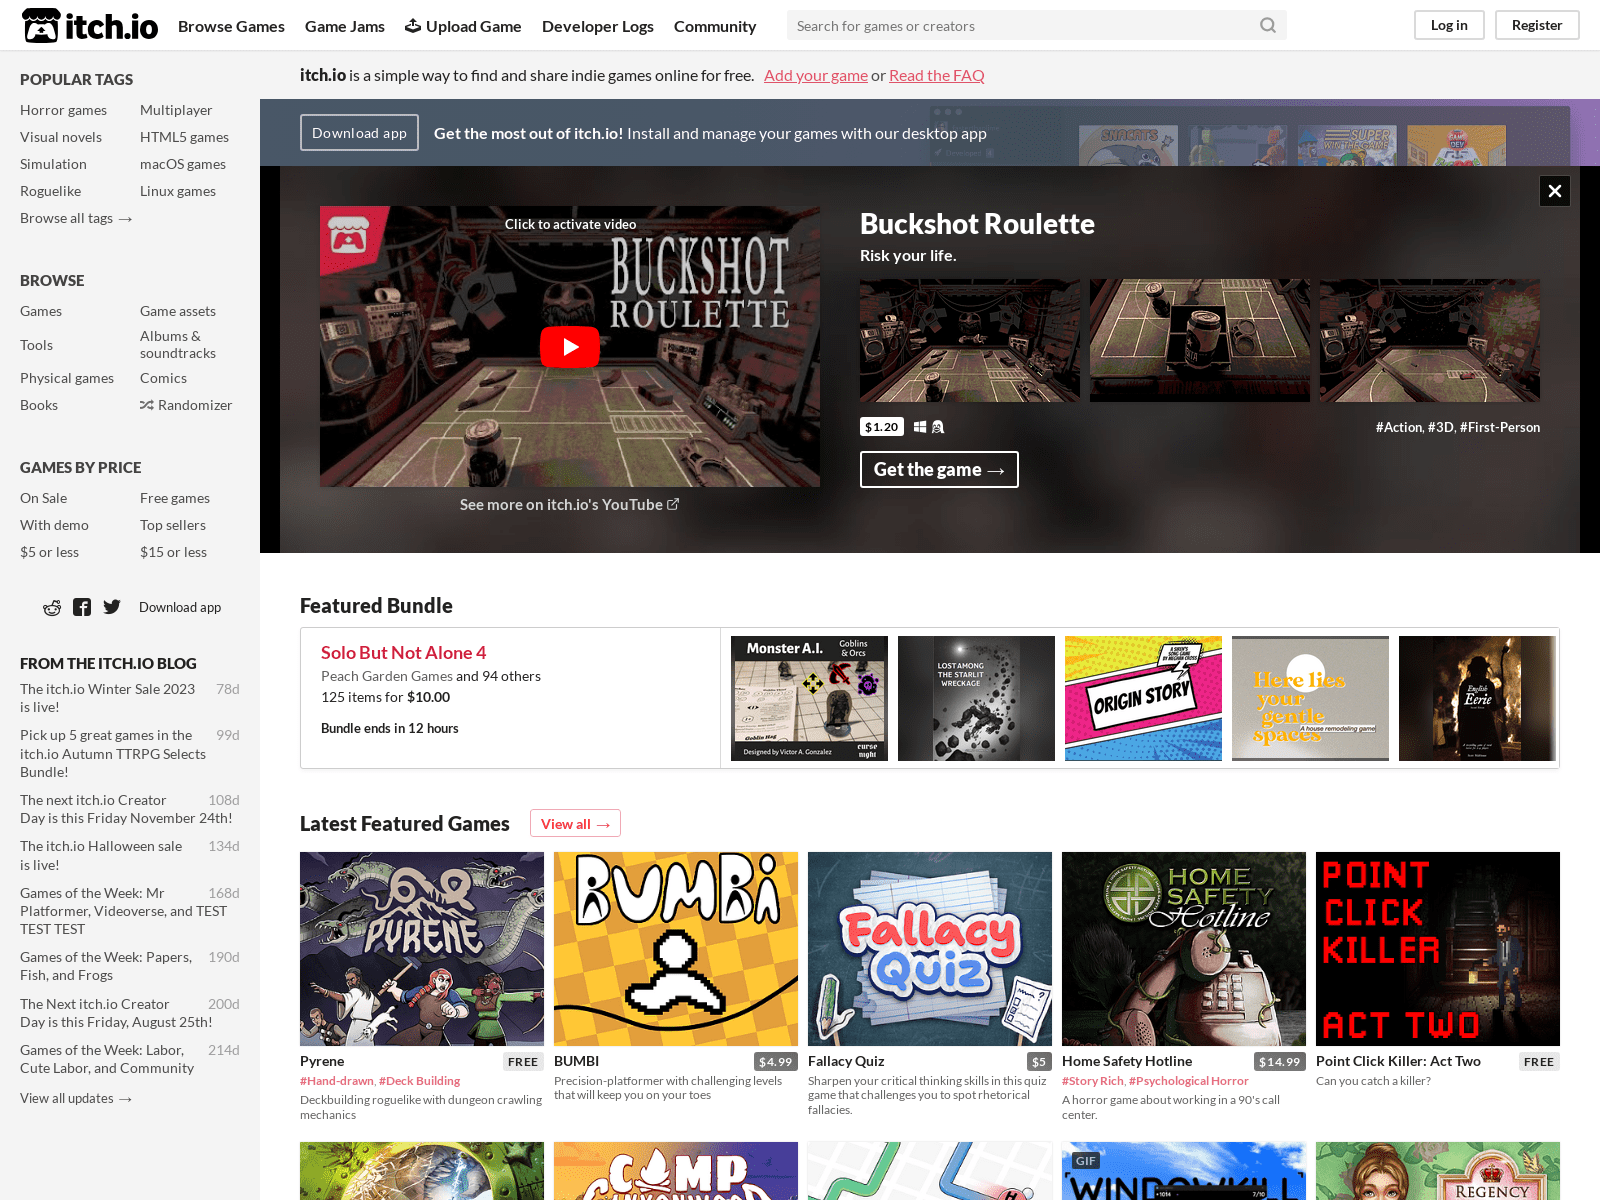Browse Game assets category

point(178,311)
